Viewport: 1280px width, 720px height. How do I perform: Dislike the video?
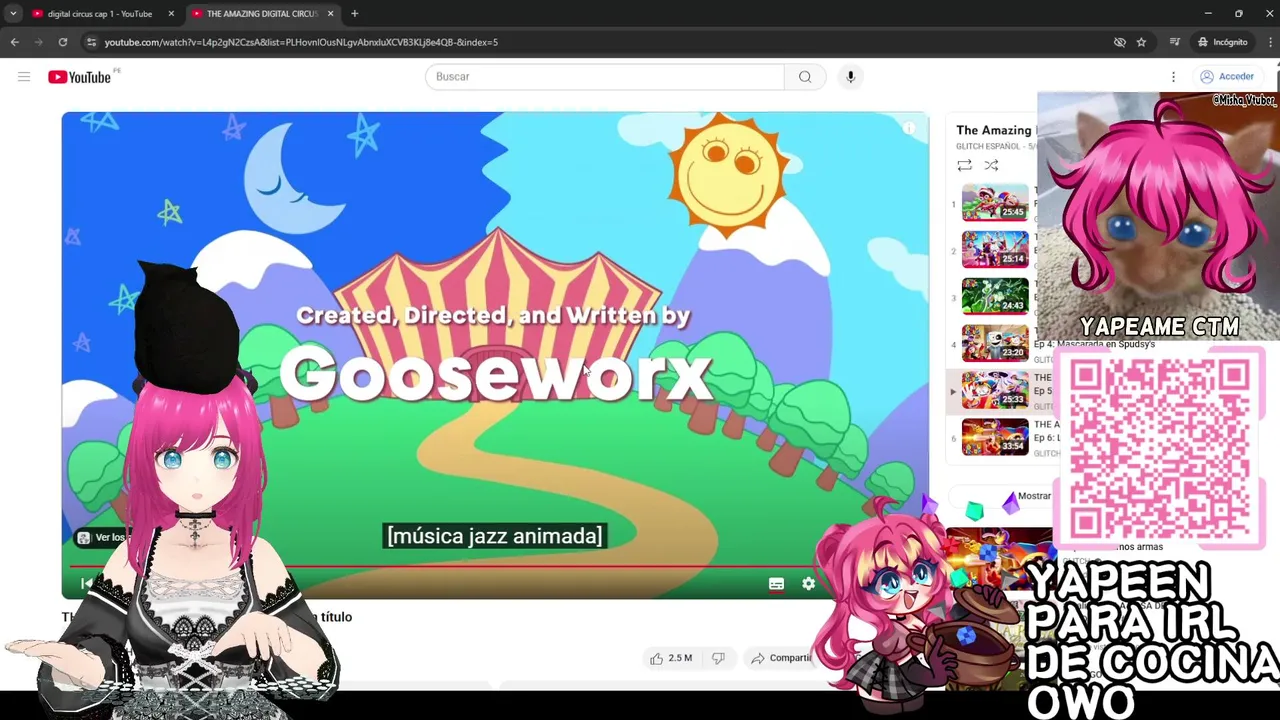(718, 658)
